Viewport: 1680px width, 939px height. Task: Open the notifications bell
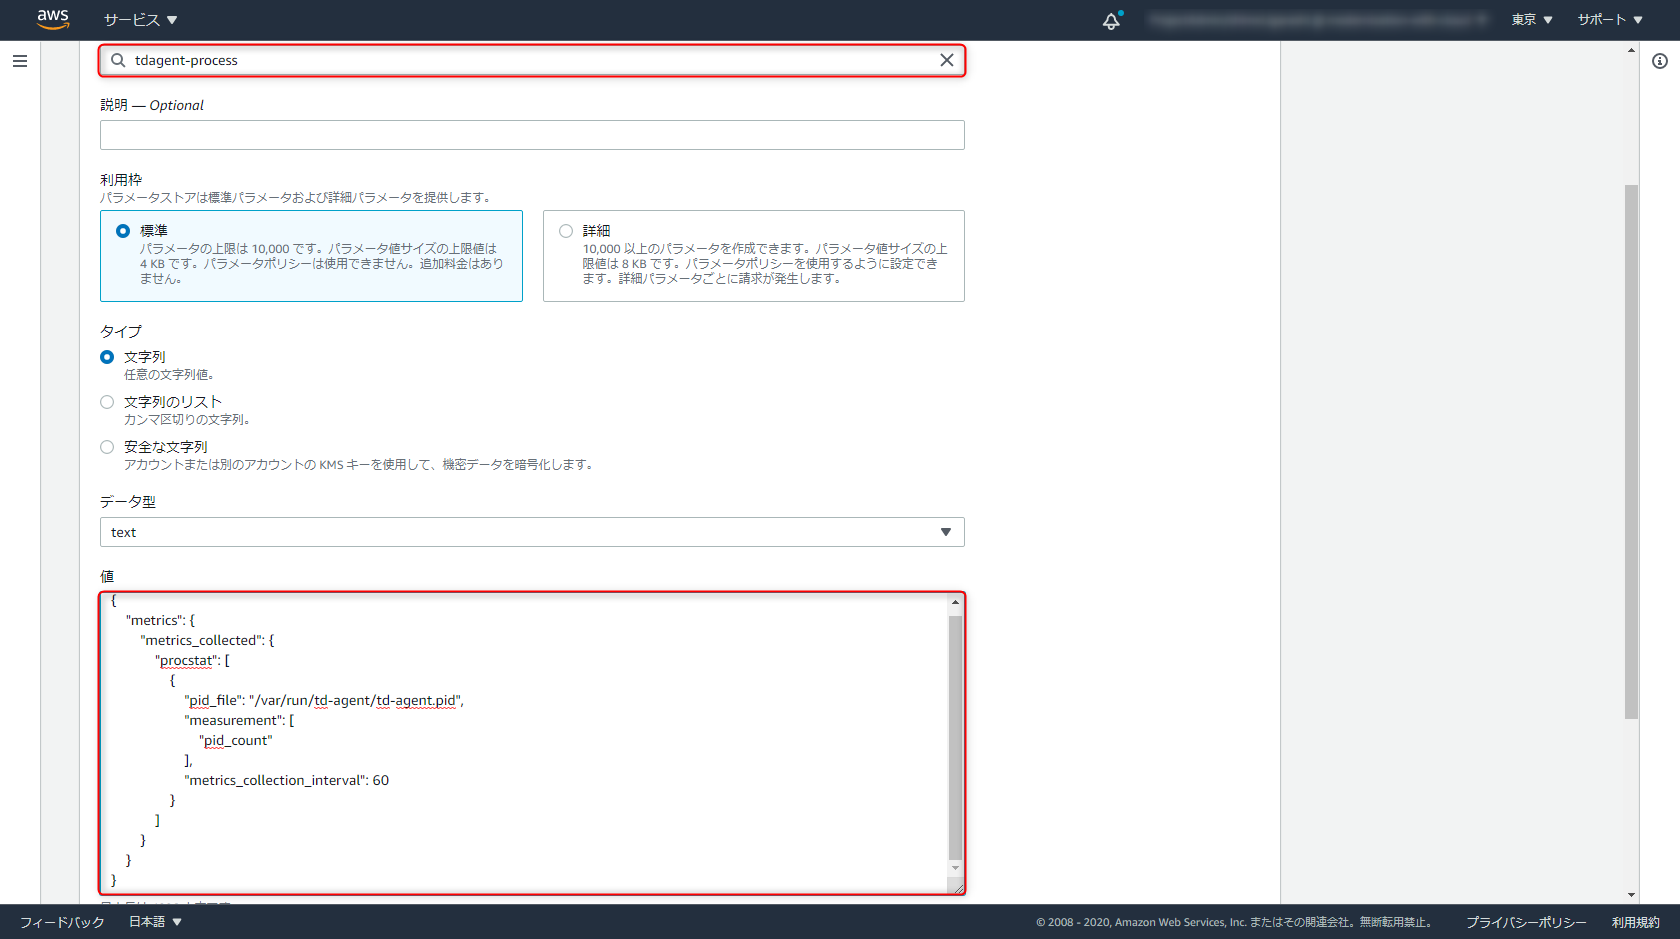pyautogui.click(x=1111, y=21)
